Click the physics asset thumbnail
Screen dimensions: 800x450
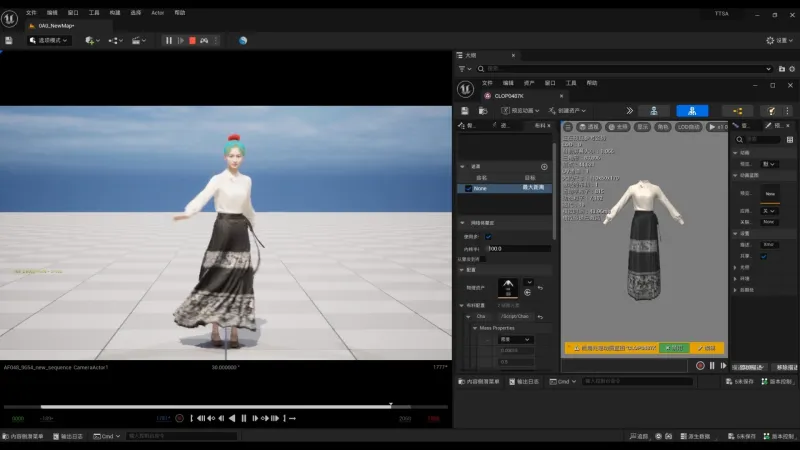tap(508, 288)
